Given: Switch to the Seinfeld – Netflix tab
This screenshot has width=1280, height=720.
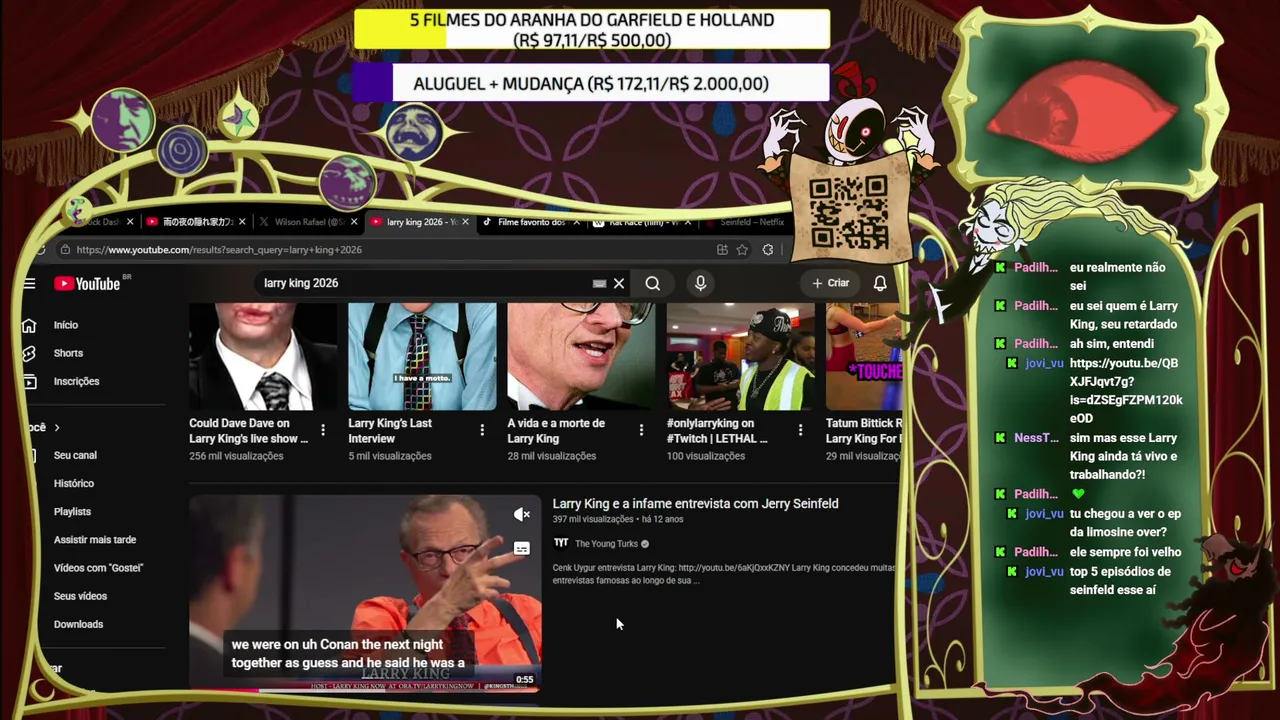Looking at the screenshot, I should (x=746, y=222).
